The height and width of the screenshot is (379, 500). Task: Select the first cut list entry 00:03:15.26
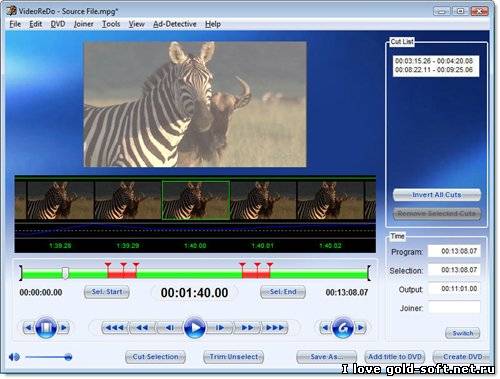(x=434, y=61)
